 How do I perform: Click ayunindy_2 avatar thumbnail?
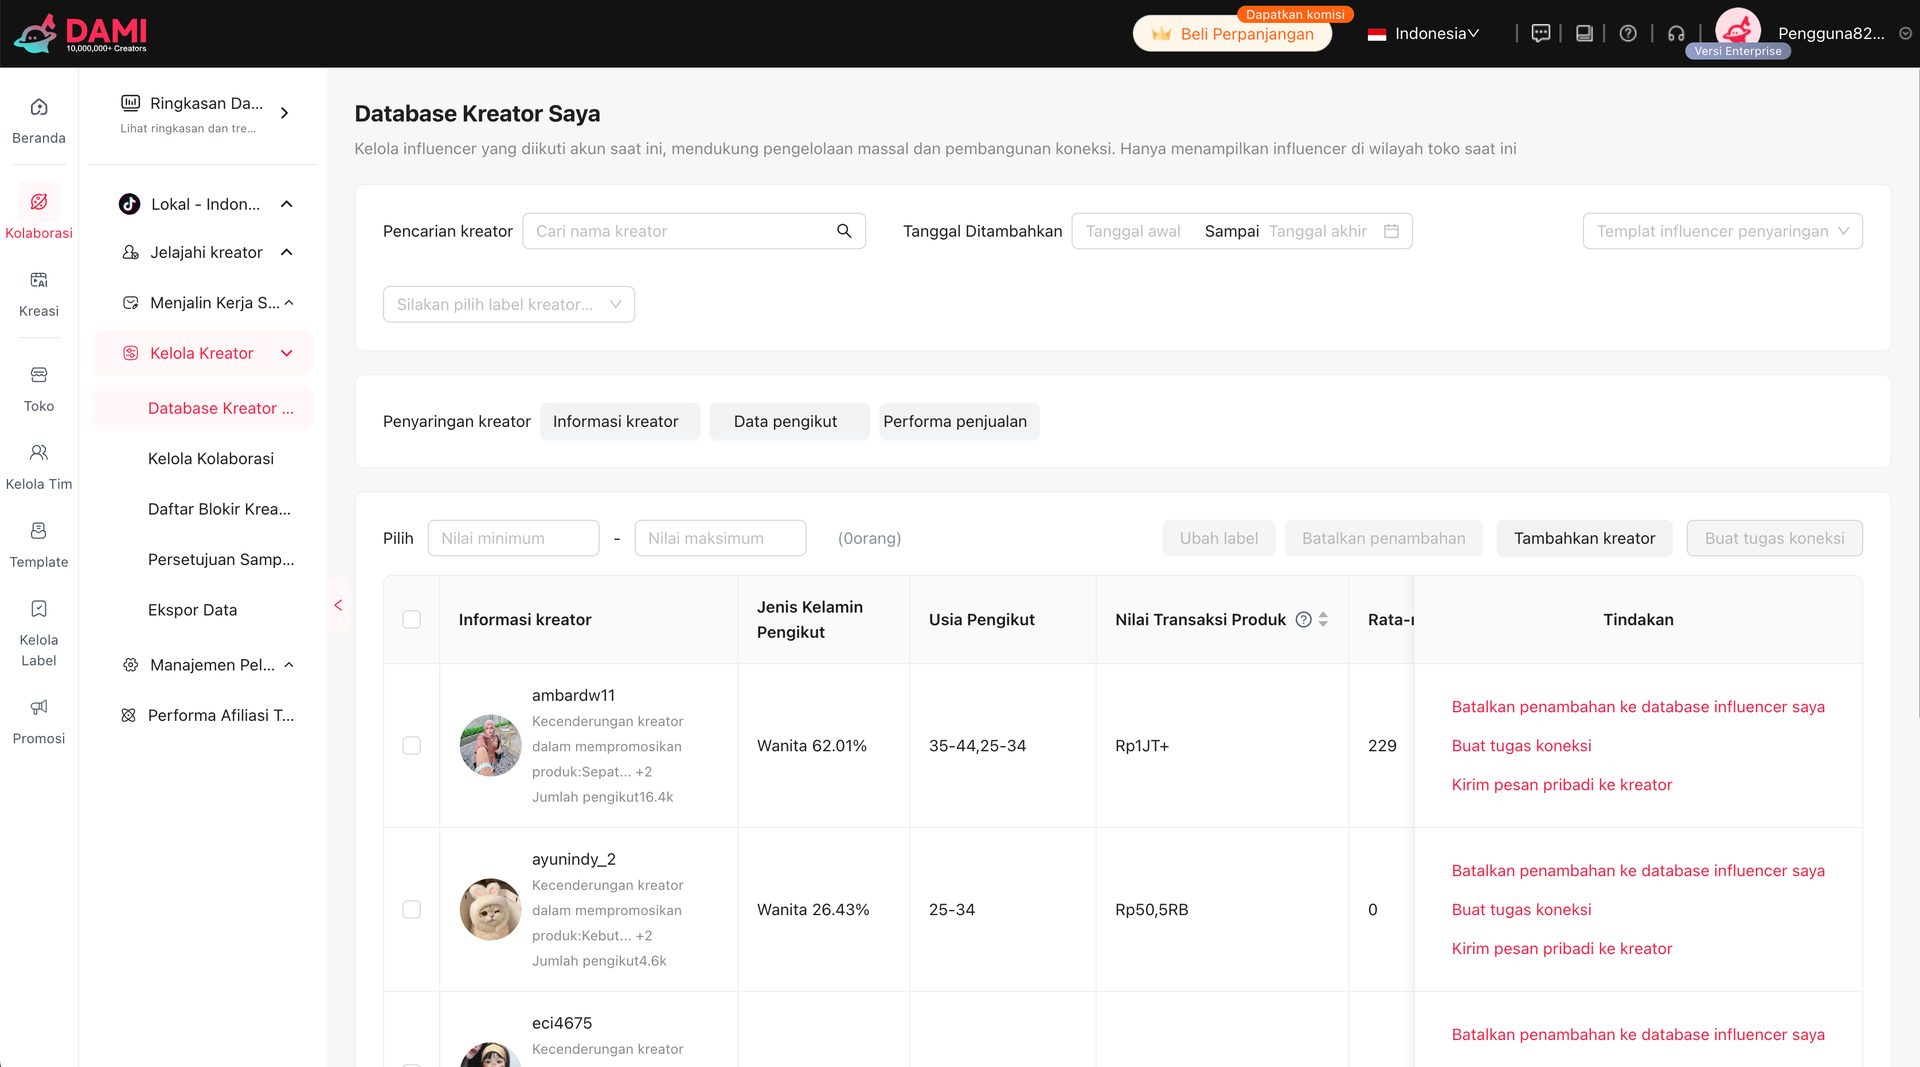(x=490, y=909)
